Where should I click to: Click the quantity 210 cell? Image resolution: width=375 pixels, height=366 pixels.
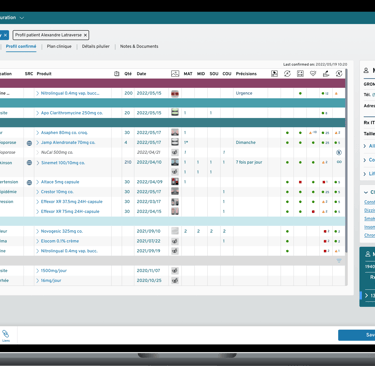(x=128, y=162)
